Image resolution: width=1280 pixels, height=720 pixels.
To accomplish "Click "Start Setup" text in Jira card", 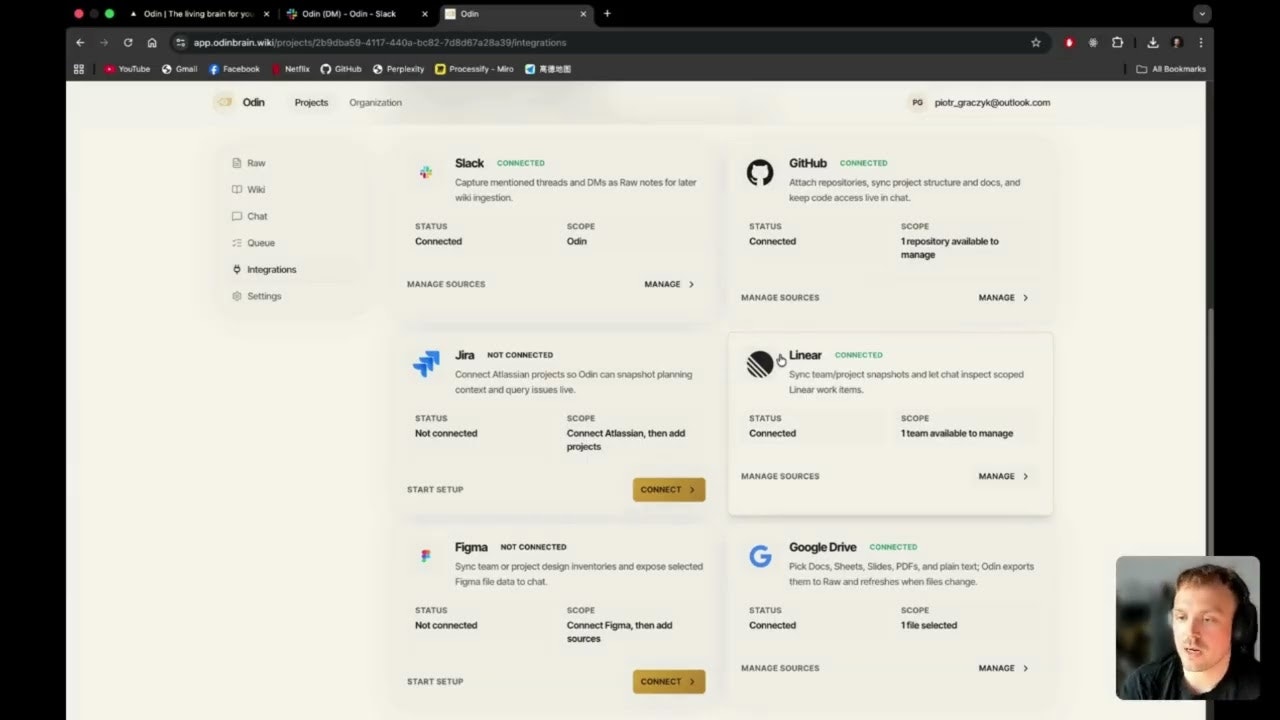I will point(435,489).
